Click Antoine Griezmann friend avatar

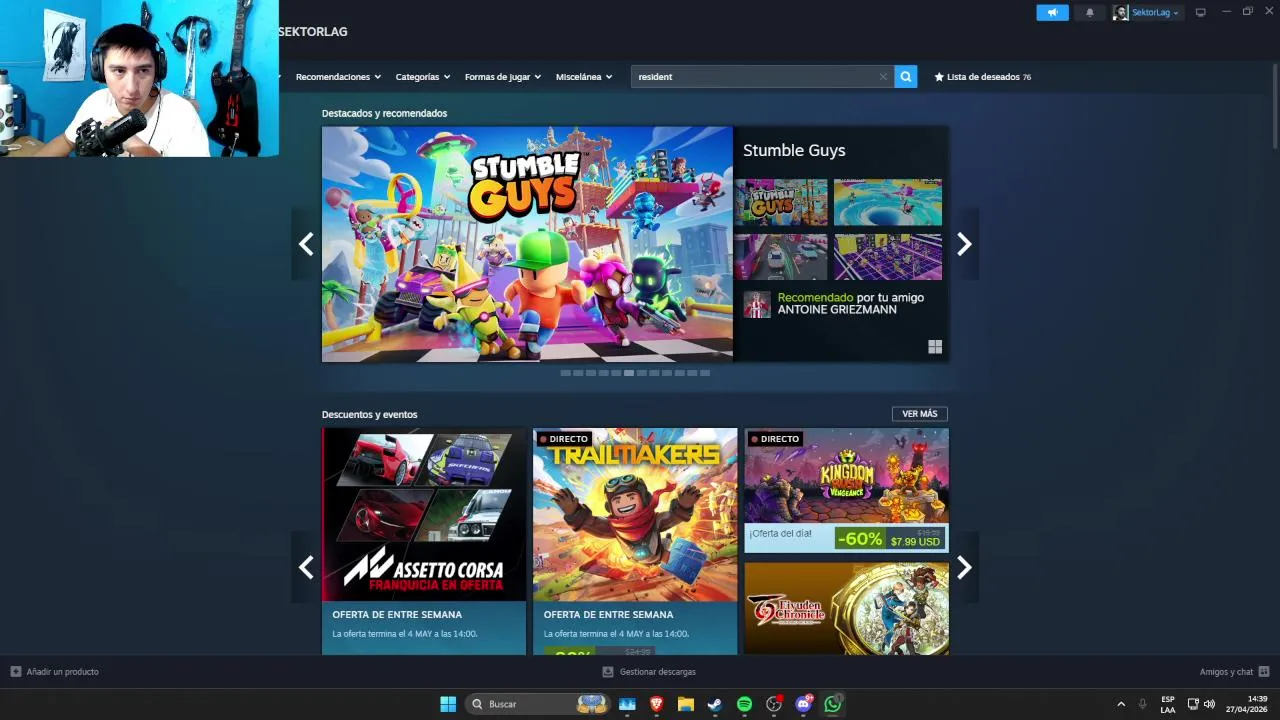pos(757,304)
